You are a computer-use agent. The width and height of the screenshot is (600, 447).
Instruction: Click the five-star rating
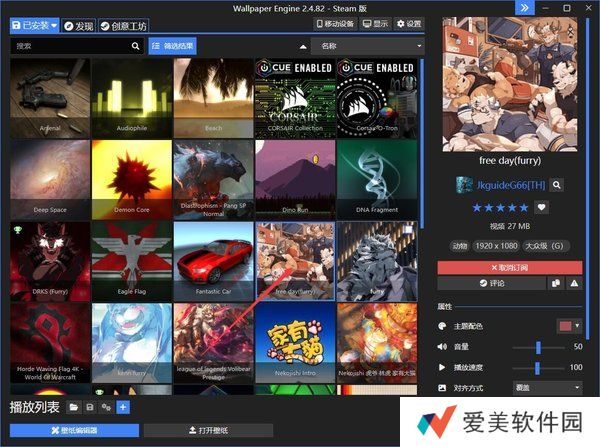coord(500,208)
